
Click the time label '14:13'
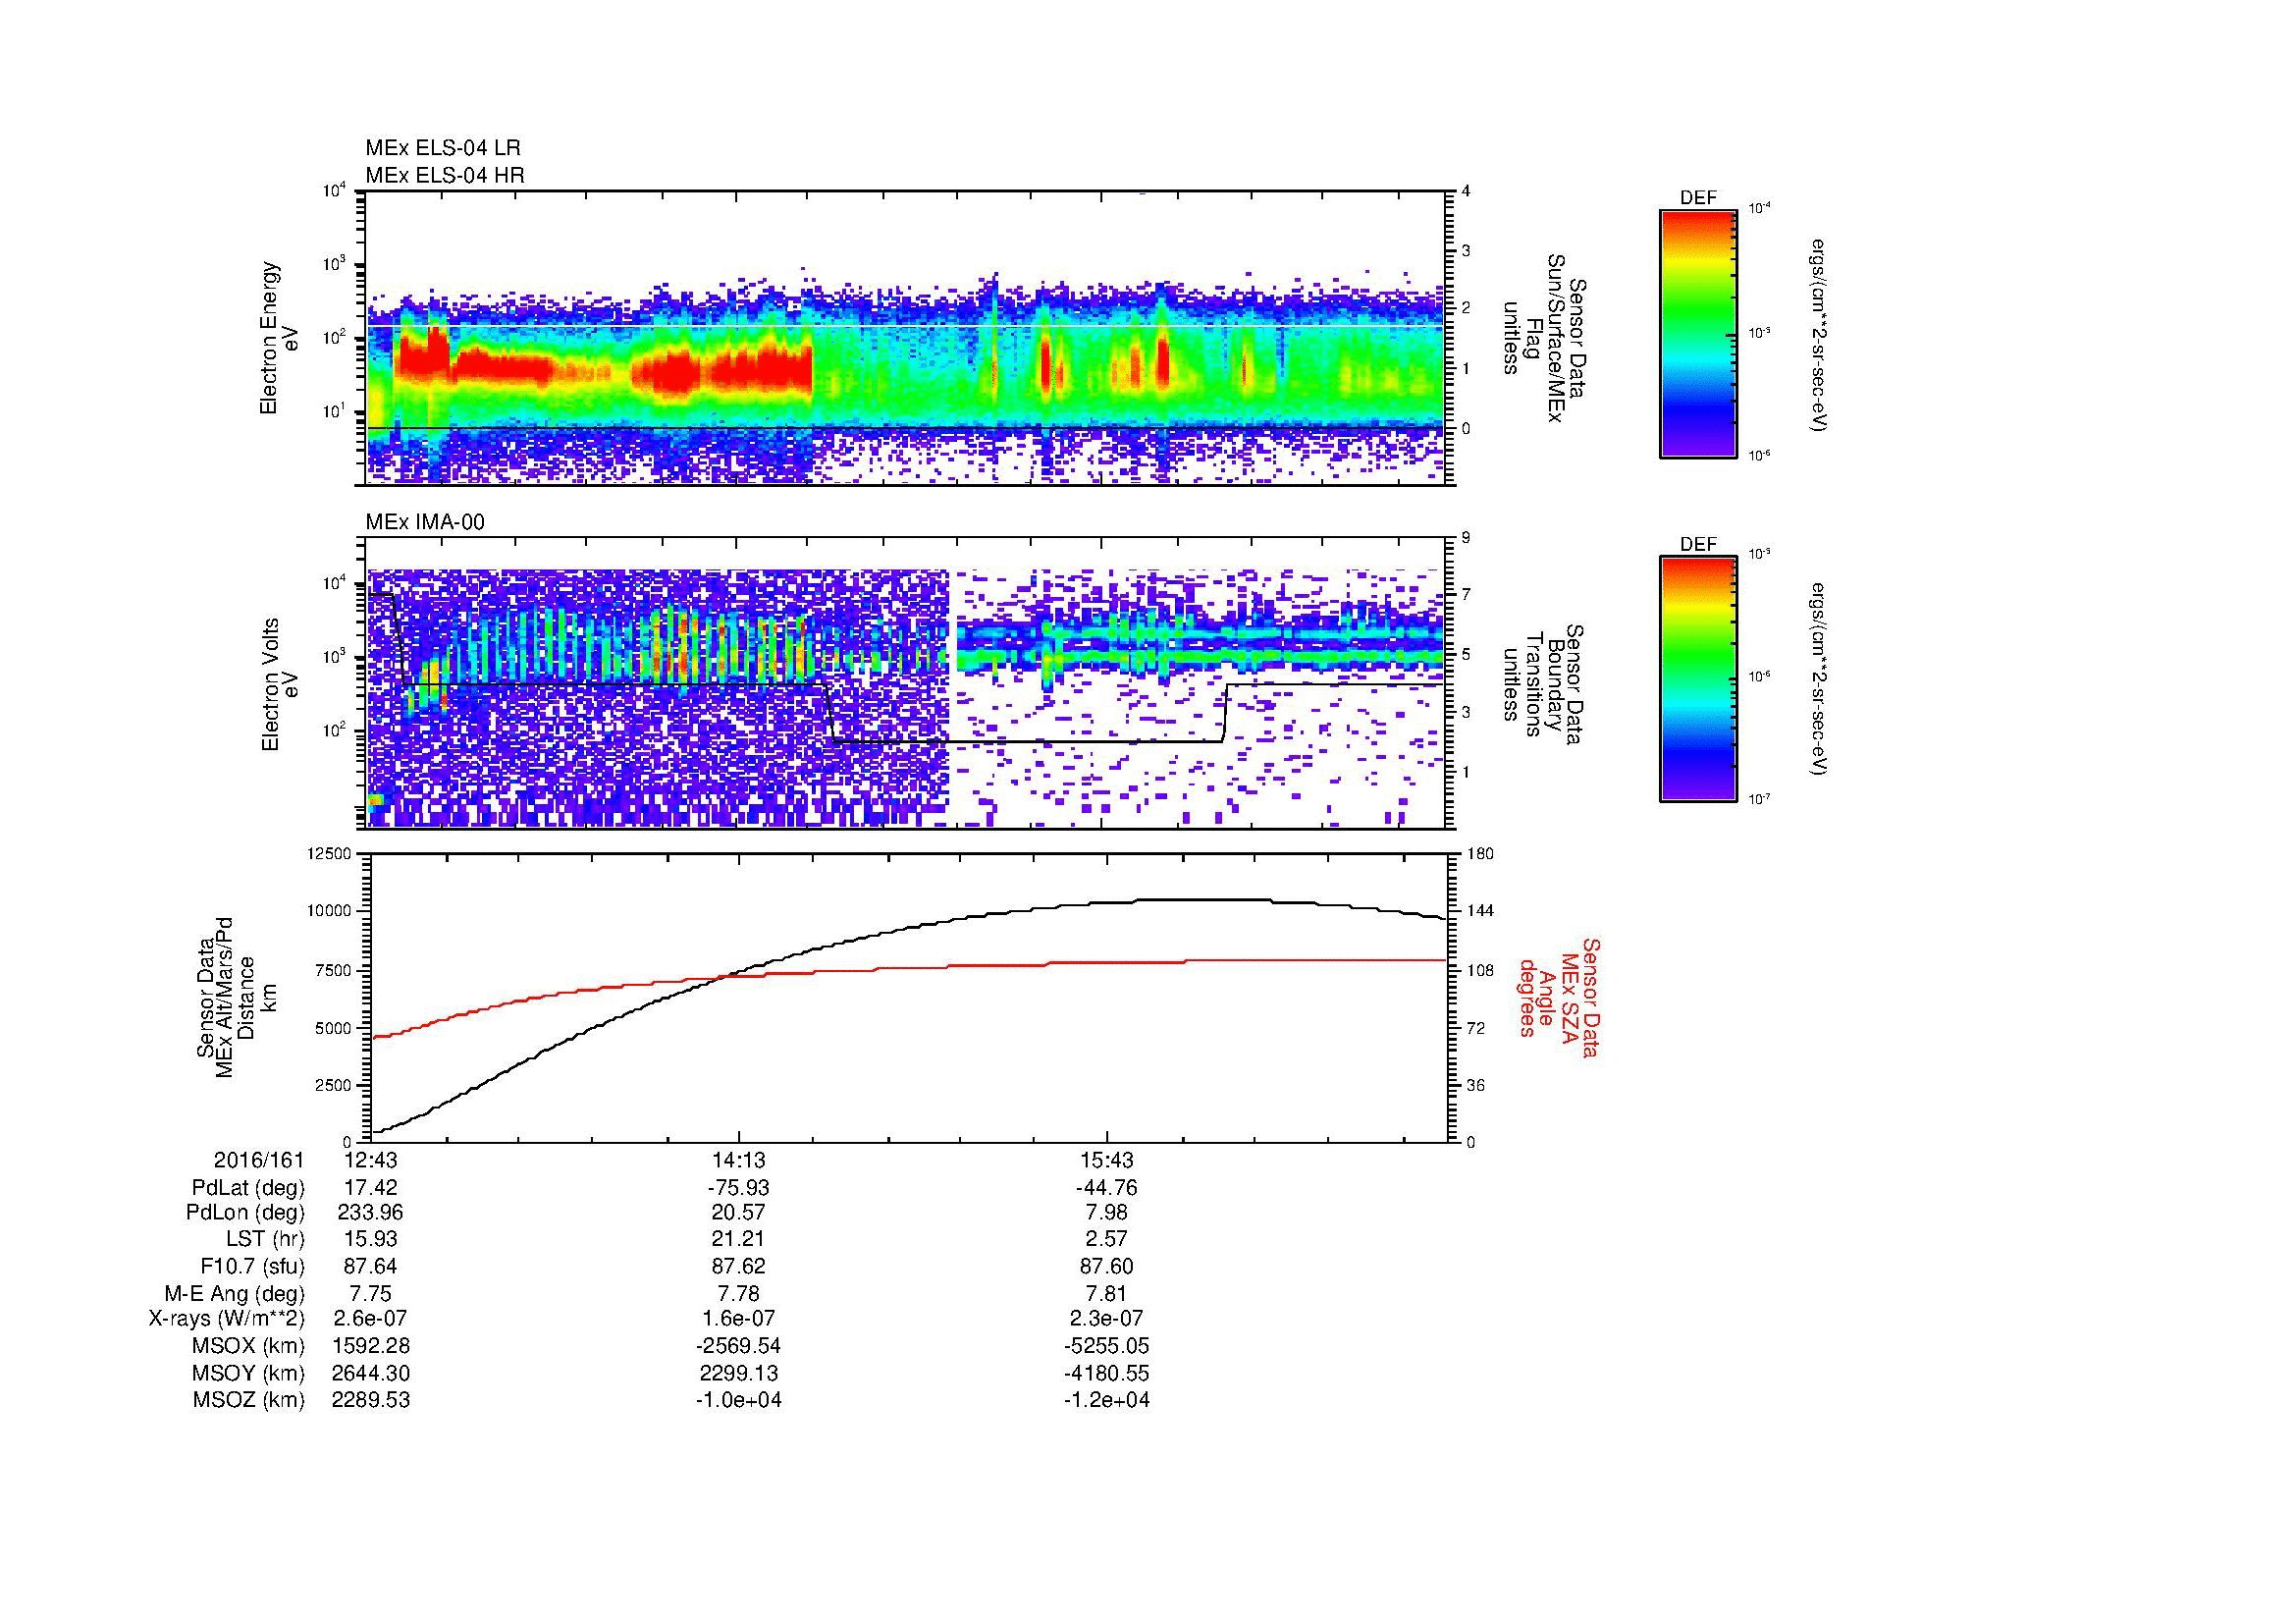pyautogui.click(x=738, y=1161)
